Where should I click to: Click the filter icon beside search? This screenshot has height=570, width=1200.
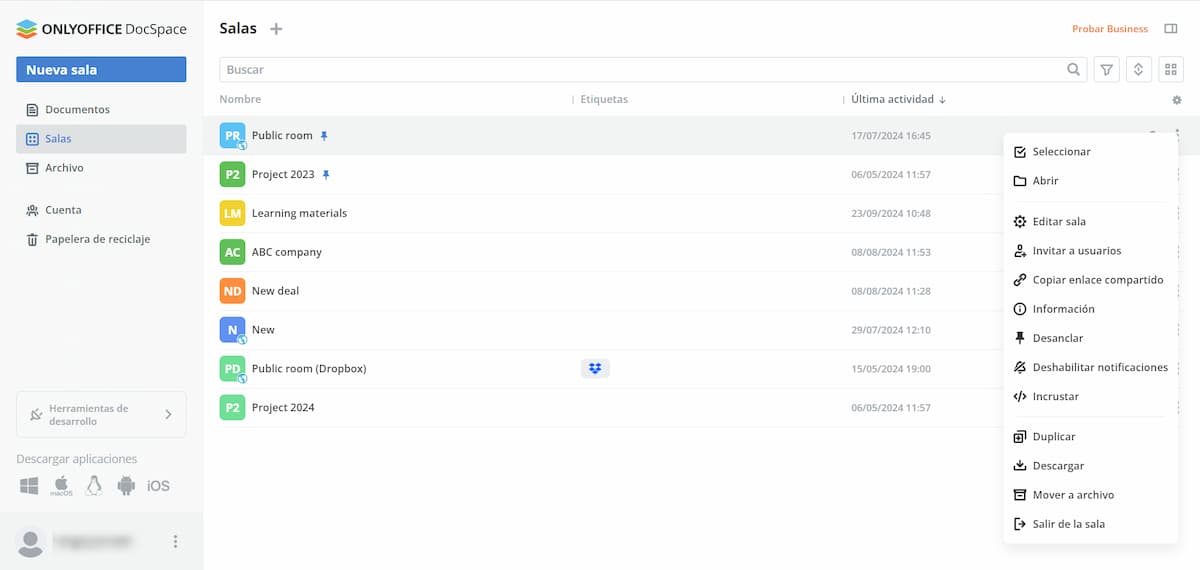pyautogui.click(x=1106, y=70)
